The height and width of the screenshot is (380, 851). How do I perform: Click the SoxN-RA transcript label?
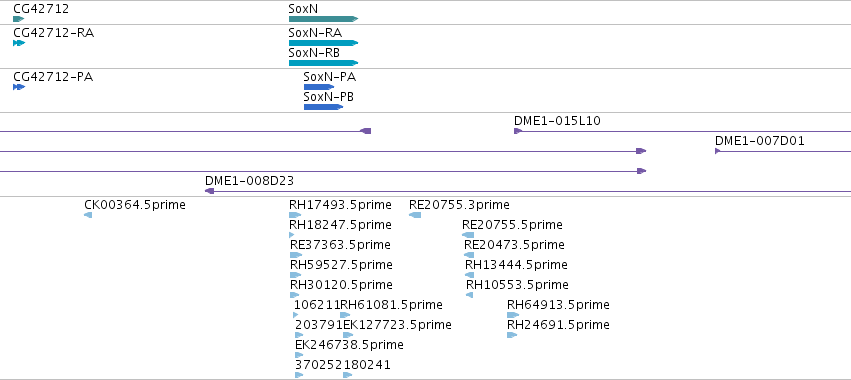[x=315, y=33]
